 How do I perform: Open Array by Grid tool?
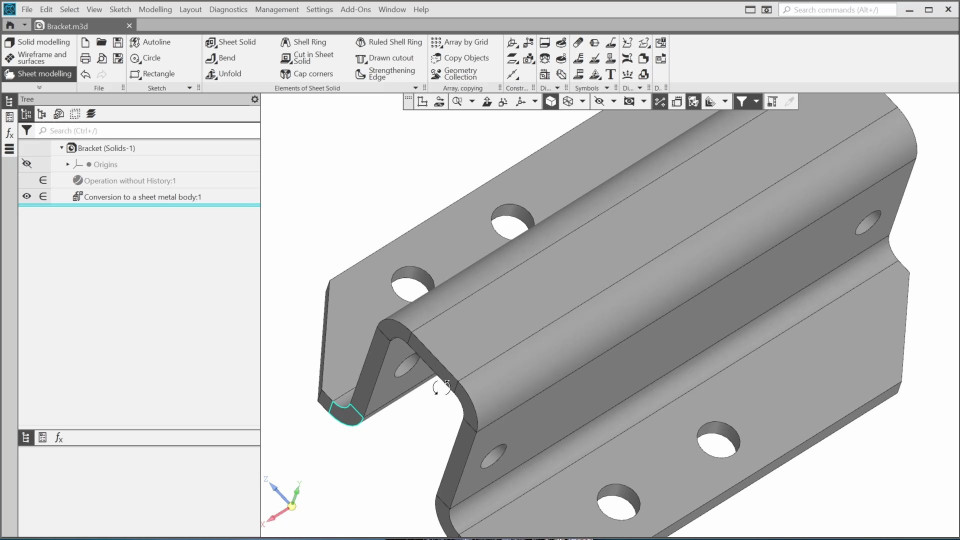[460, 42]
